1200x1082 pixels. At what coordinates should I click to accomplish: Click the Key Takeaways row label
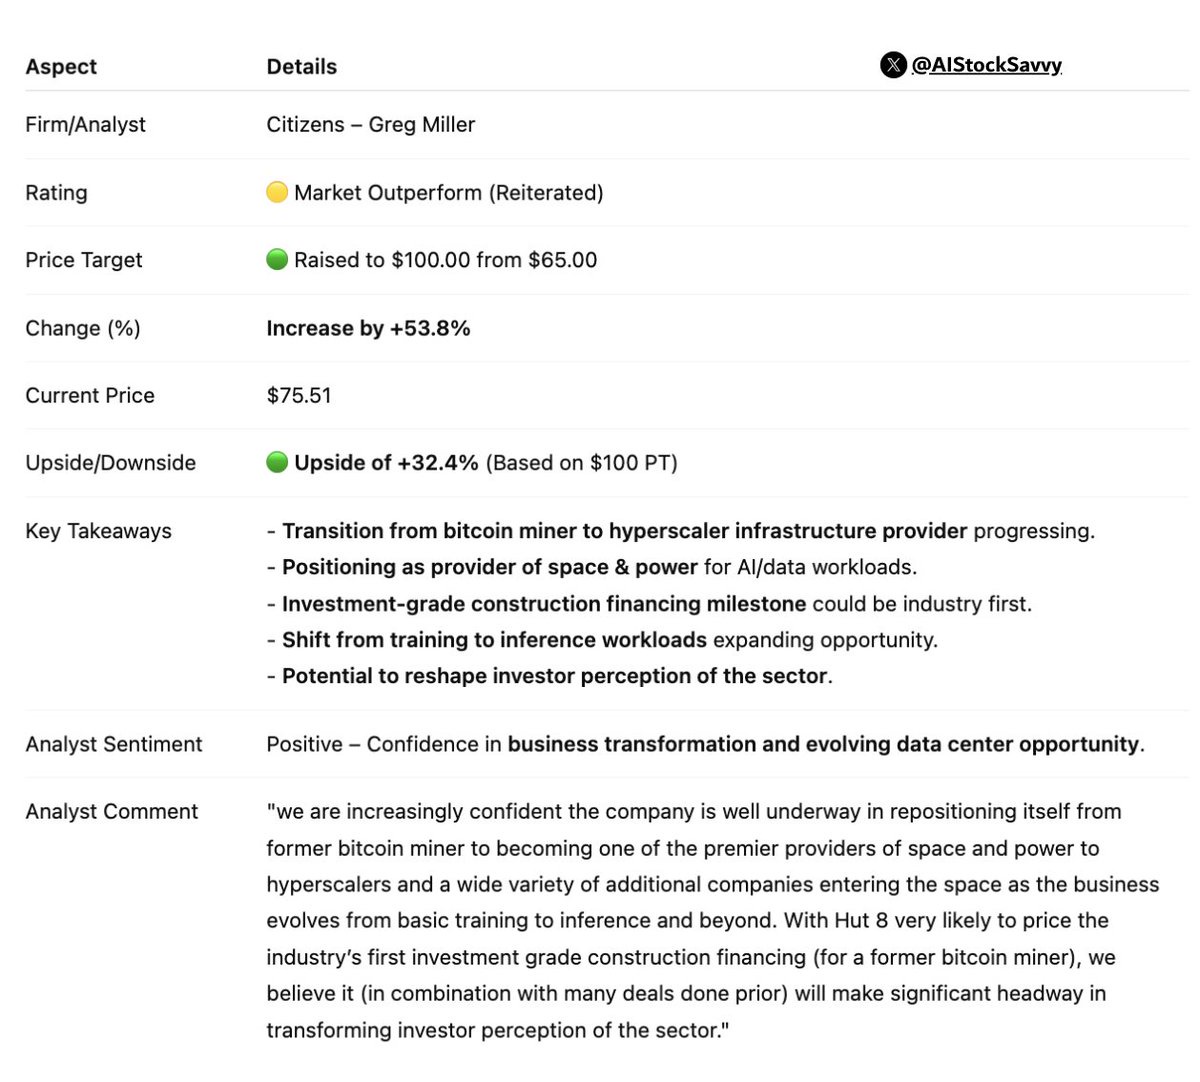tap(98, 531)
